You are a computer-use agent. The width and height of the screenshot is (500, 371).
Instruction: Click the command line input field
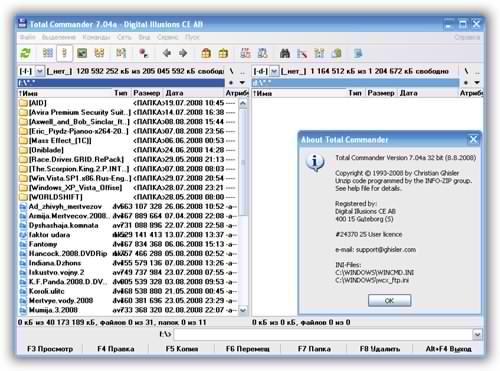point(323,334)
